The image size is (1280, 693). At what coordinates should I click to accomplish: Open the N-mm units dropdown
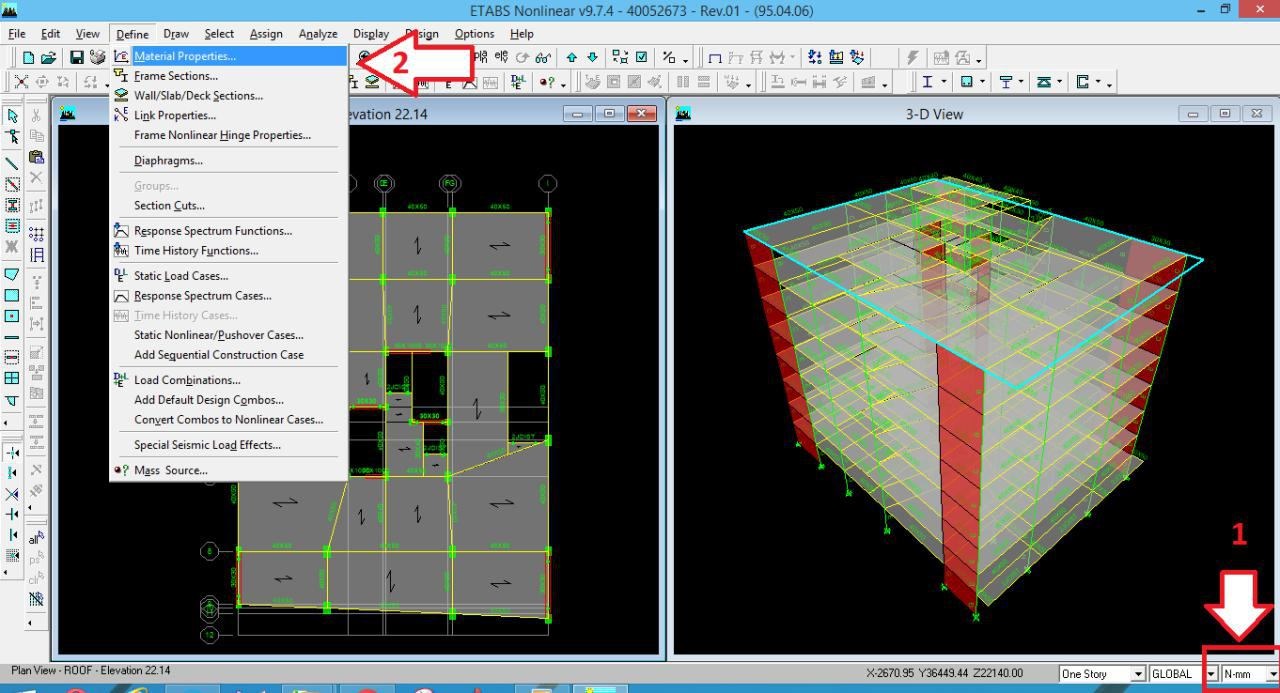tap(1272, 674)
